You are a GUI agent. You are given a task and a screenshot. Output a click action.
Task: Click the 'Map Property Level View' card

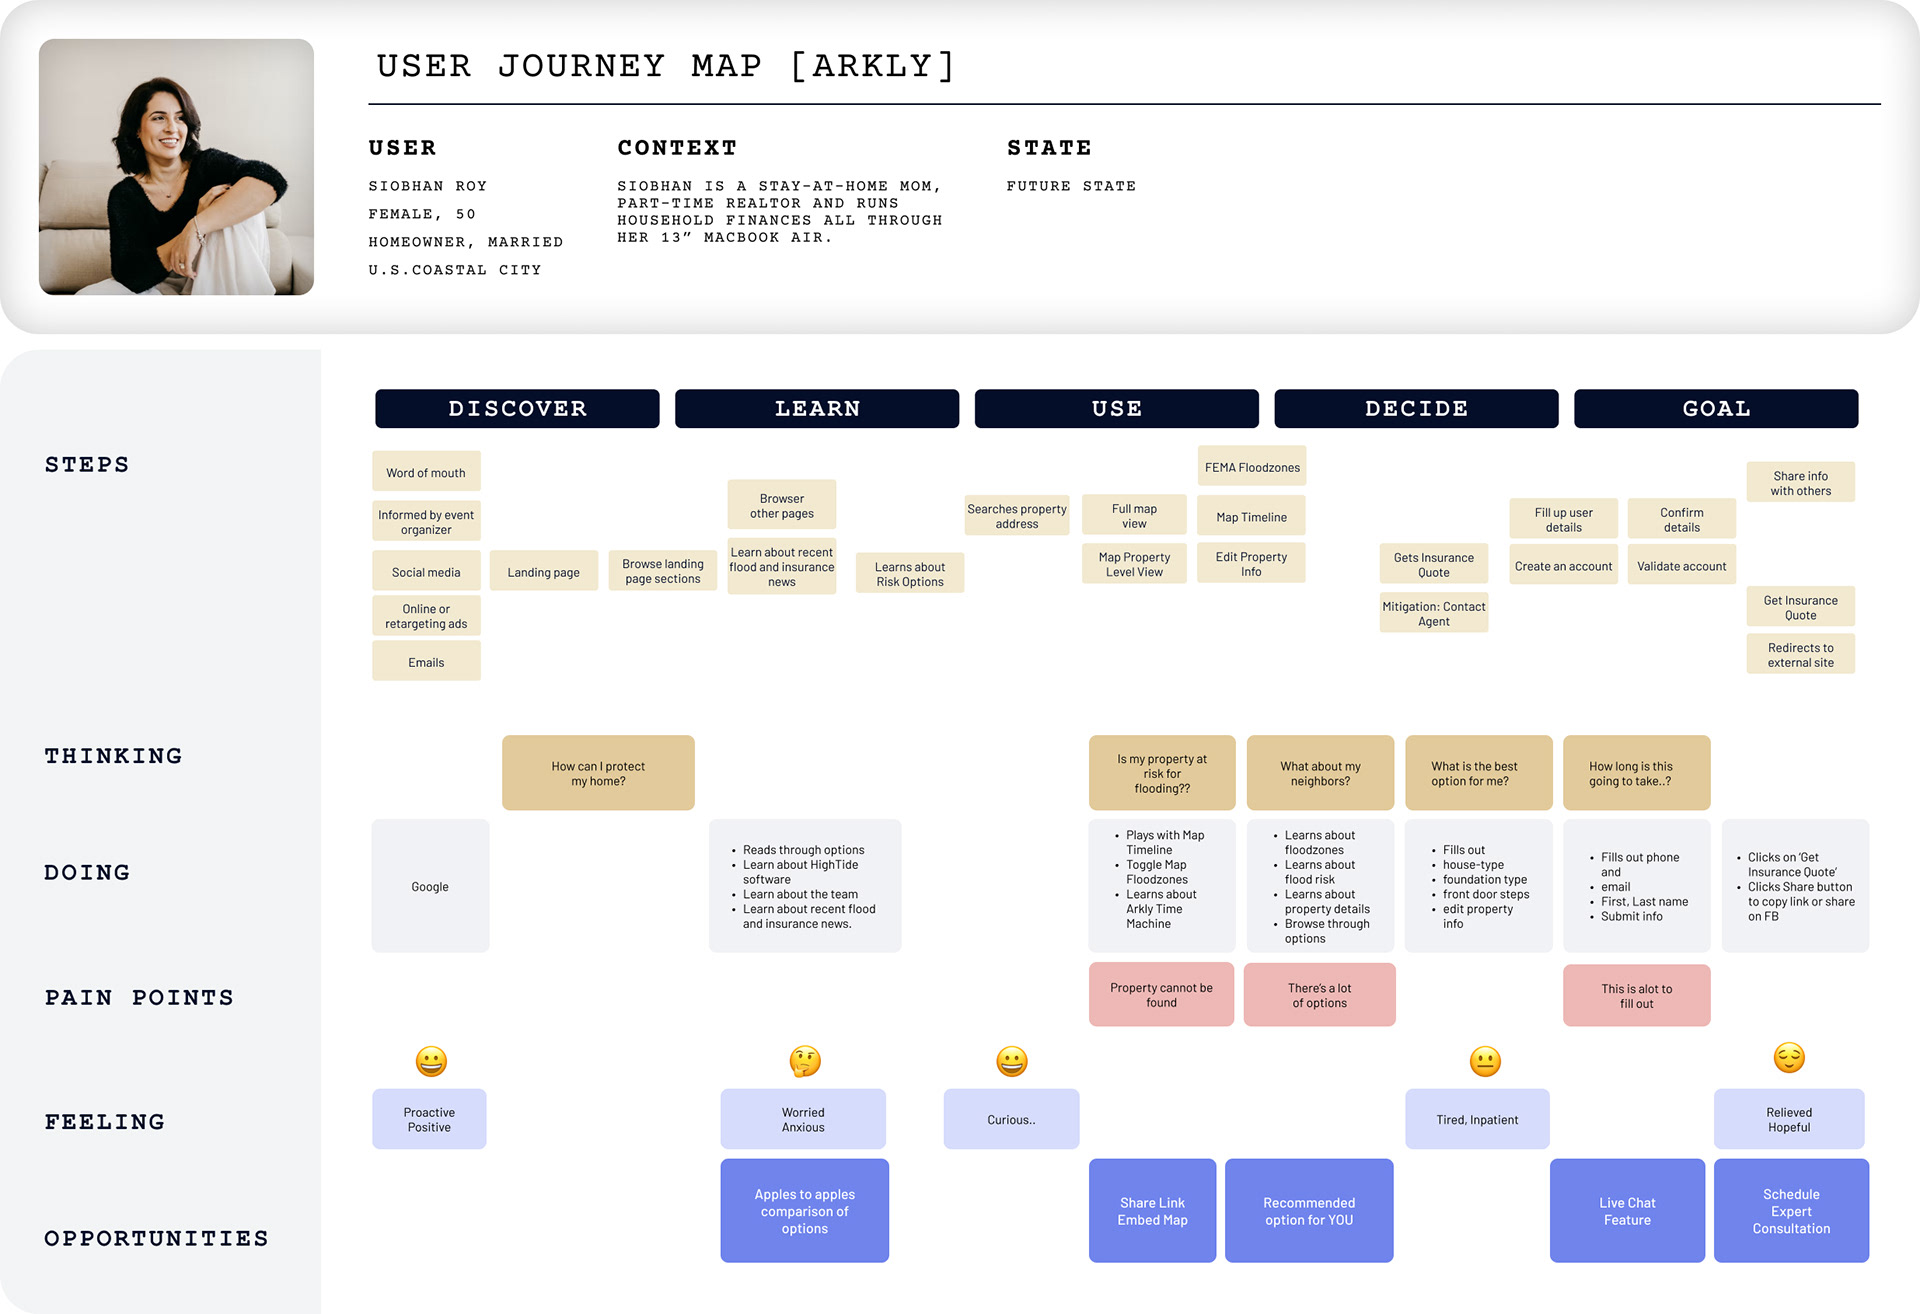(x=1134, y=564)
